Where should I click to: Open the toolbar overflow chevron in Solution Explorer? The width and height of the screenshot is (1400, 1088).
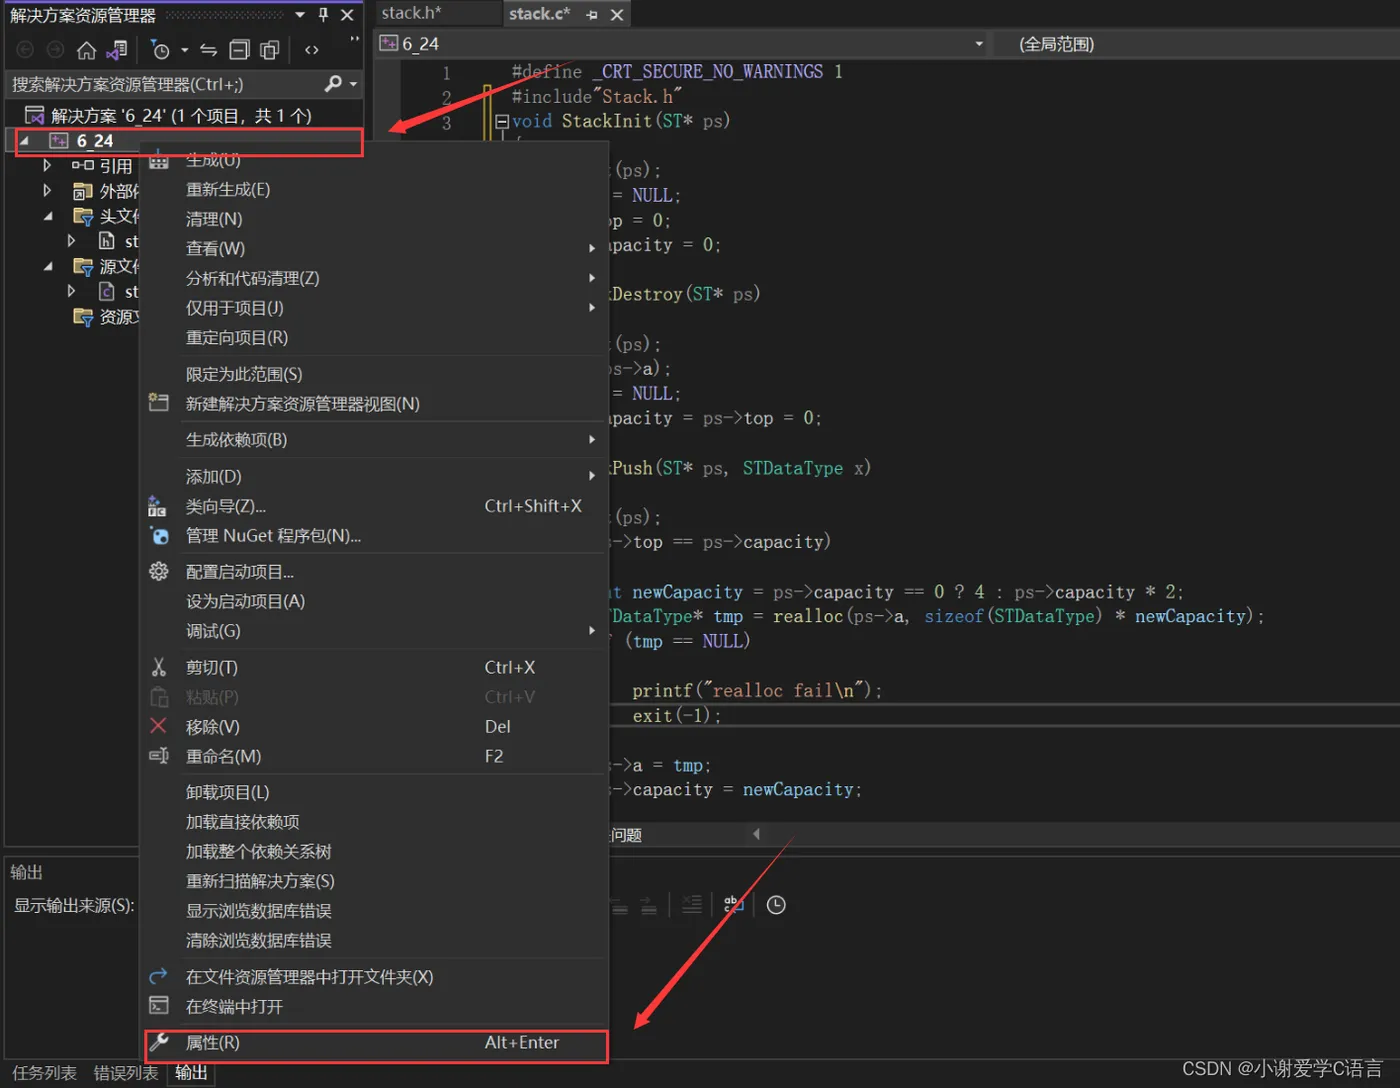354,39
